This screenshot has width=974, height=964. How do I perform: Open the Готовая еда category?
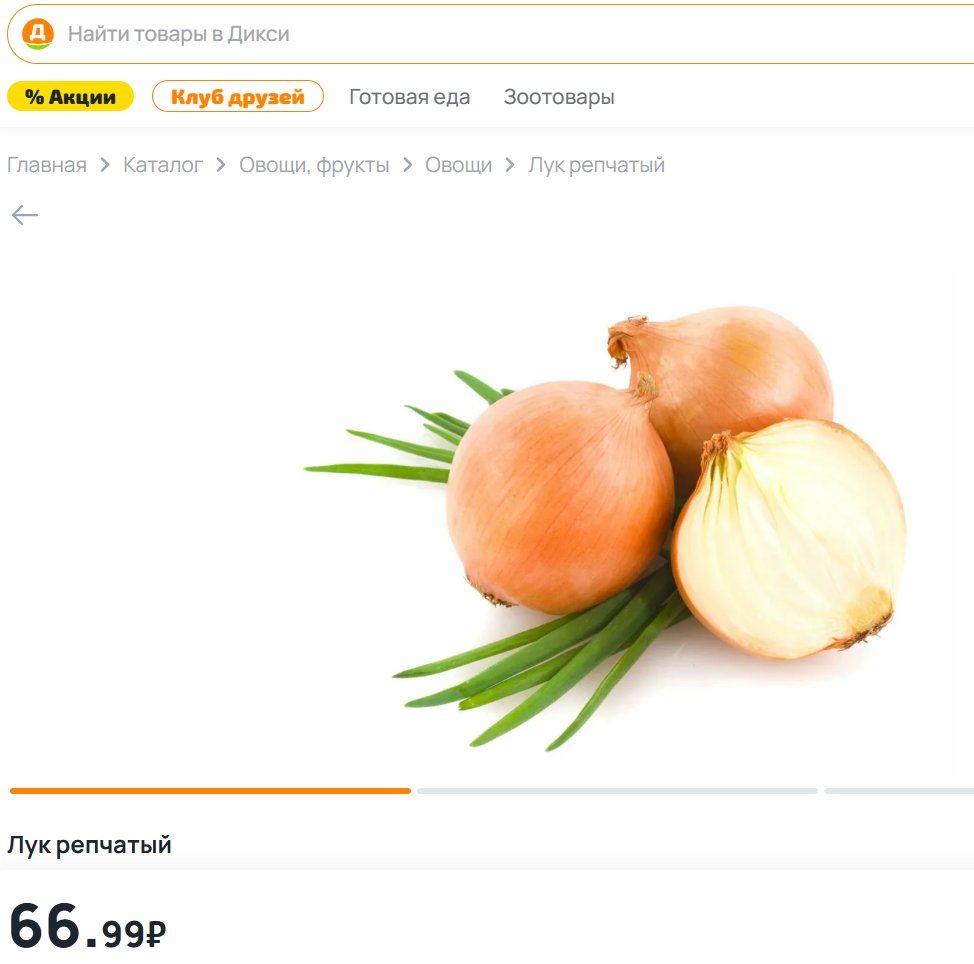click(409, 97)
